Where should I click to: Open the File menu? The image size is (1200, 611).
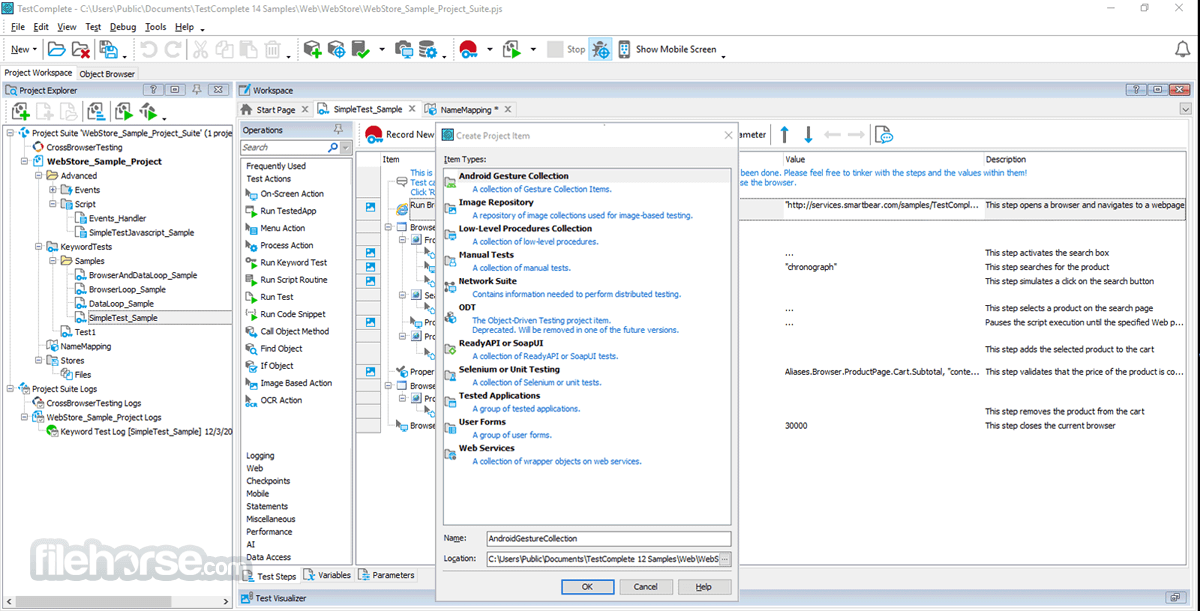coord(18,27)
